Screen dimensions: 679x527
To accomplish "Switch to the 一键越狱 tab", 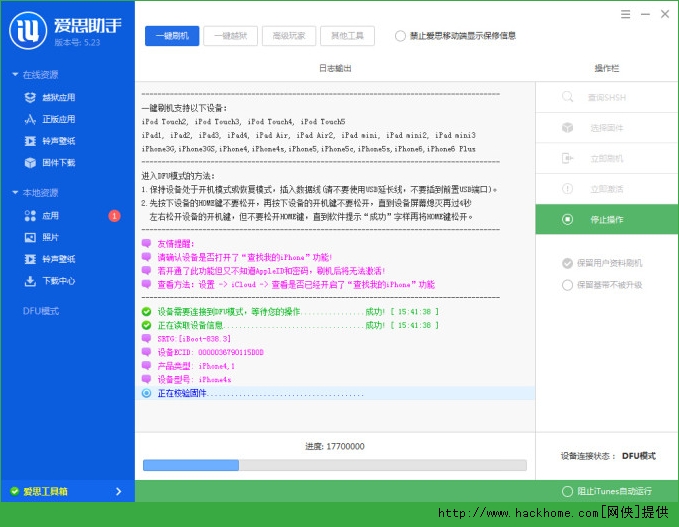I will 230,36.
